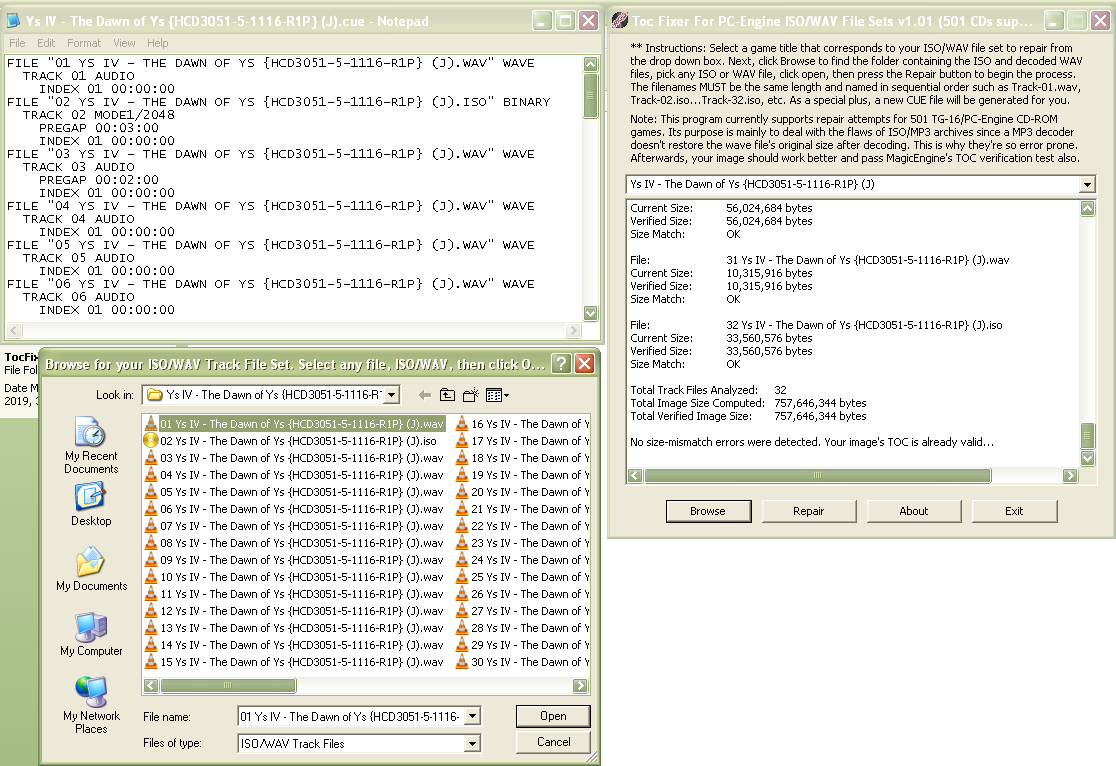The width and height of the screenshot is (1116, 766).
Task: Open game title dropdown in Toc Fixer
Action: [x=1087, y=184]
